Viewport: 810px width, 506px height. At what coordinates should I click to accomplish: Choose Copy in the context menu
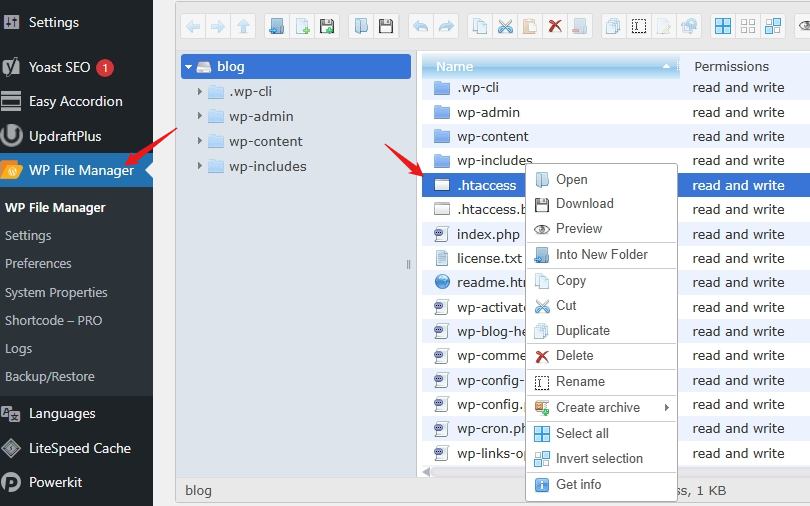(x=601, y=280)
